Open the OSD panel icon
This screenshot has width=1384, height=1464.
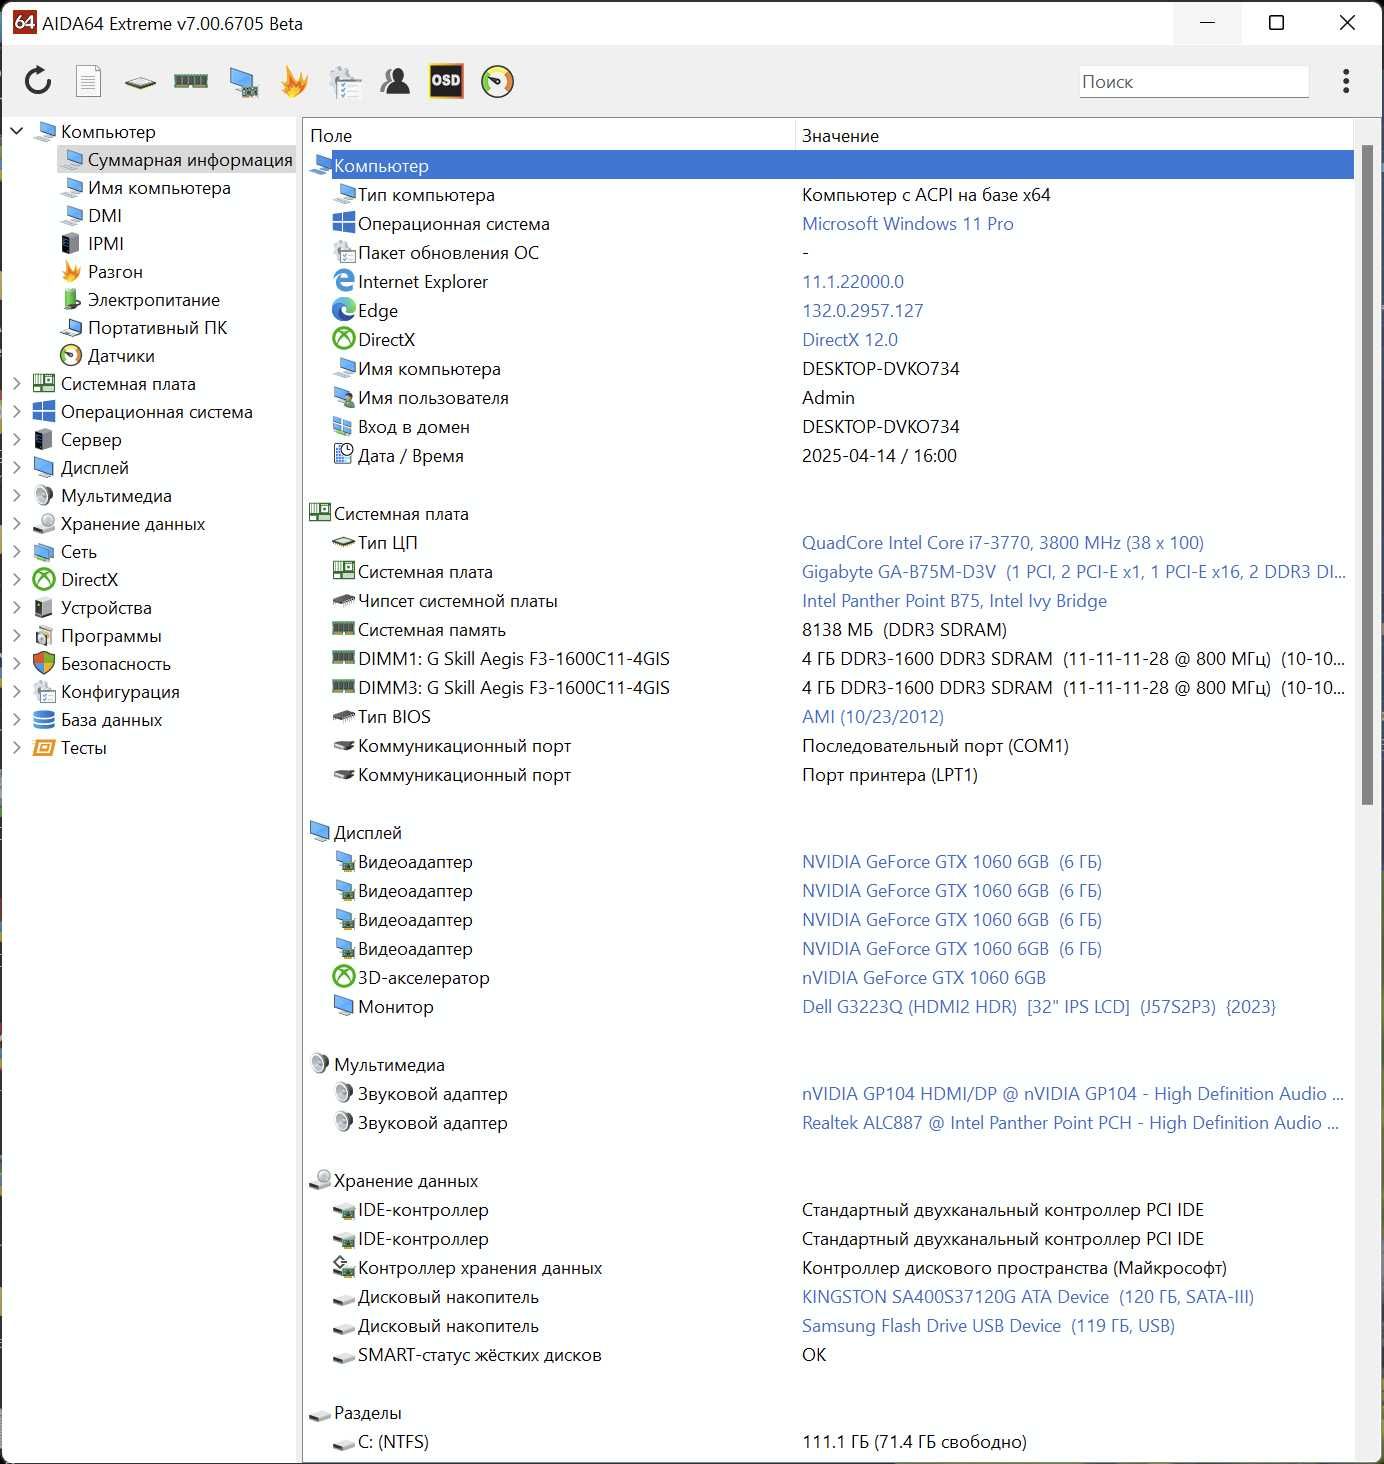(x=446, y=81)
